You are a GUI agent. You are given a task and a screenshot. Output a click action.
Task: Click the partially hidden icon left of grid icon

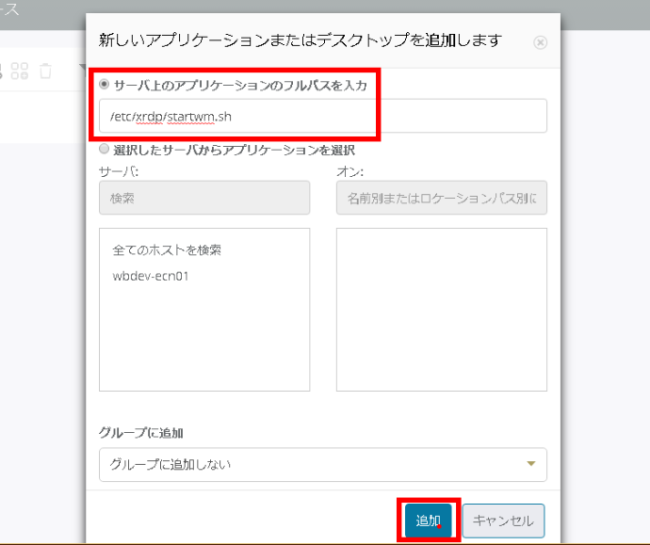point(2,71)
